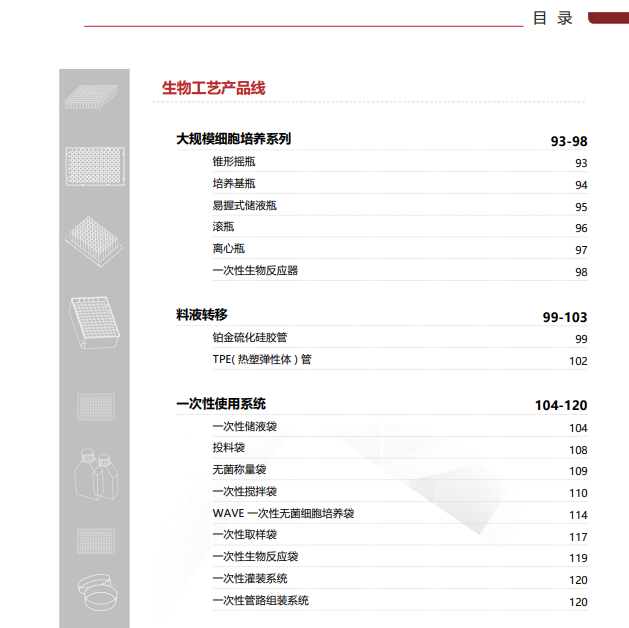Click the 生物工艺产品线 red title
The height and width of the screenshot is (628, 629).
213,88
